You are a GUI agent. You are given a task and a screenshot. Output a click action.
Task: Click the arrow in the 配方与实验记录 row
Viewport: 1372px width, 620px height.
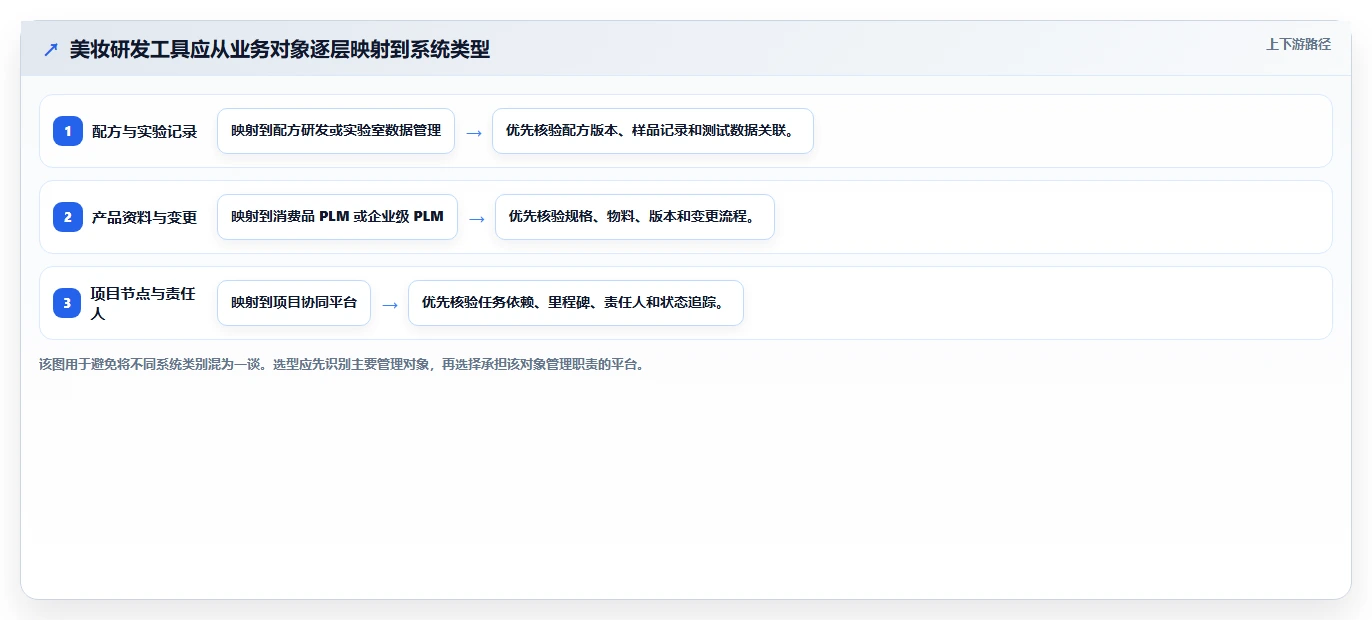pos(474,132)
